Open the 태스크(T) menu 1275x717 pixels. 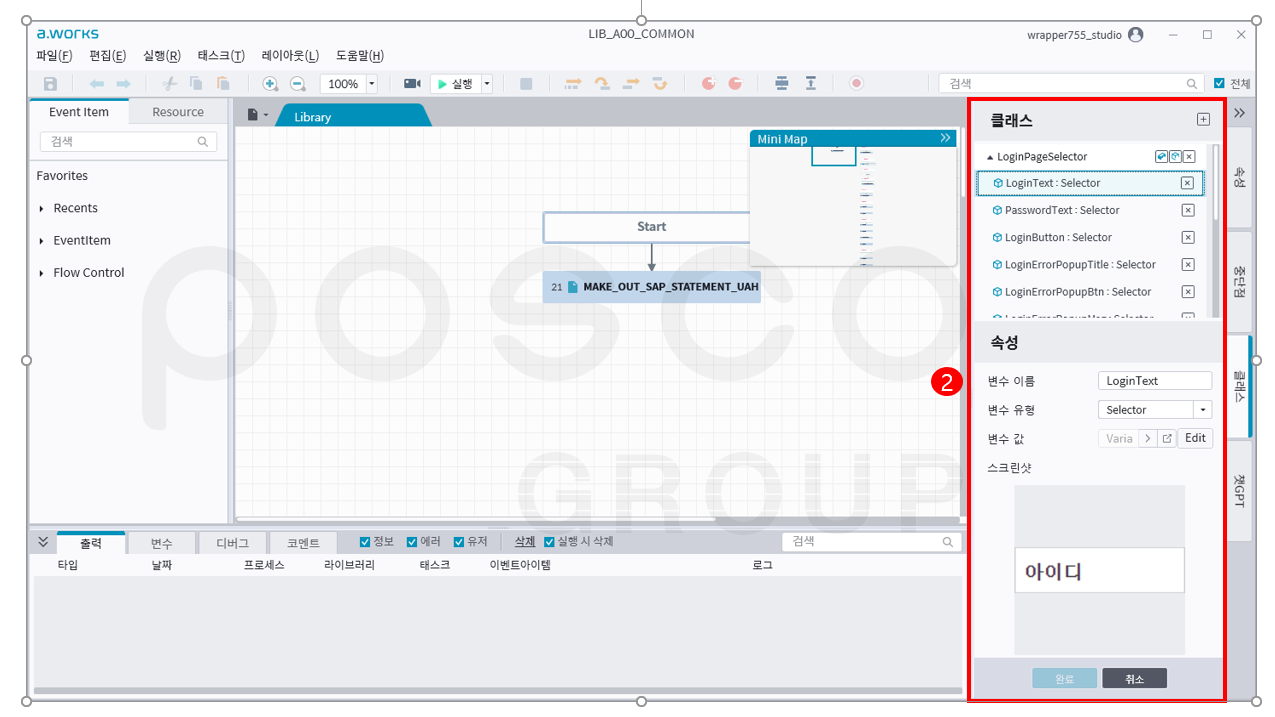point(220,56)
